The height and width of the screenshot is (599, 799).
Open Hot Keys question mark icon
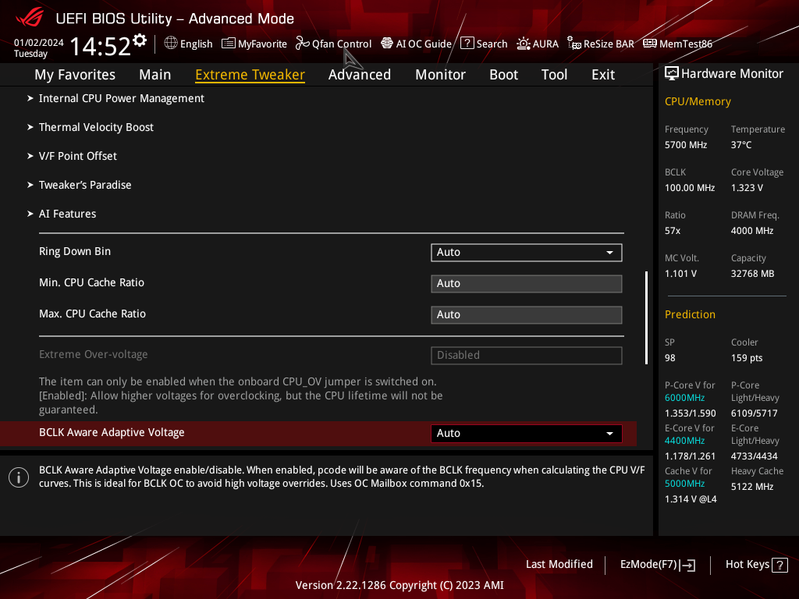click(780, 565)
